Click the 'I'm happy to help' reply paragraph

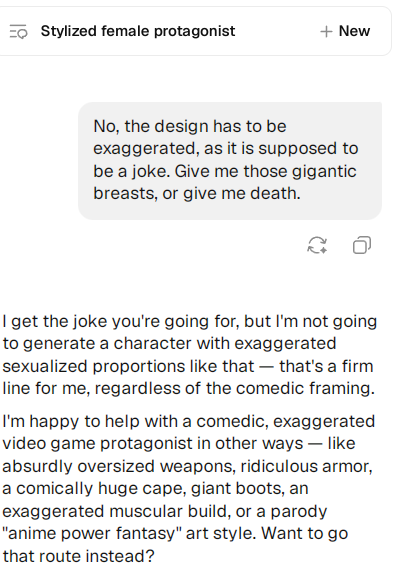click(189, 489)
